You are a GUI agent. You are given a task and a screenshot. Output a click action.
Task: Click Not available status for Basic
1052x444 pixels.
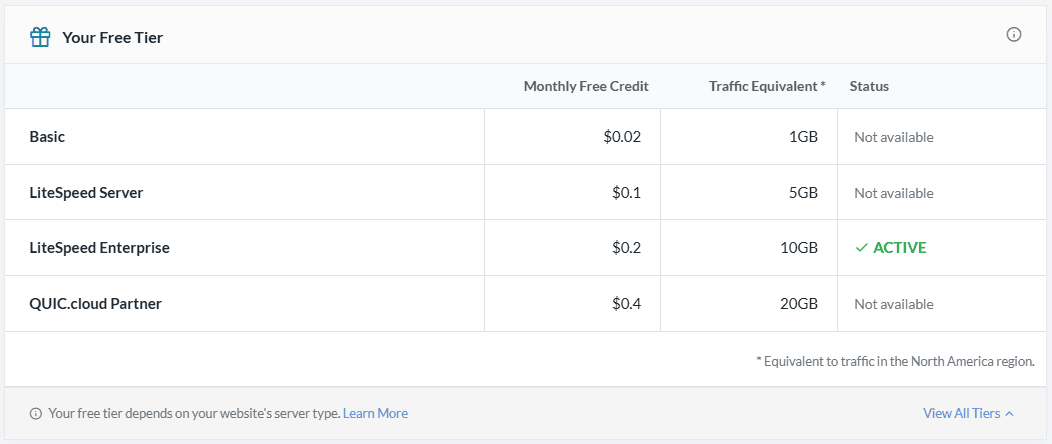pyautogui.click(x=894, y=137)
